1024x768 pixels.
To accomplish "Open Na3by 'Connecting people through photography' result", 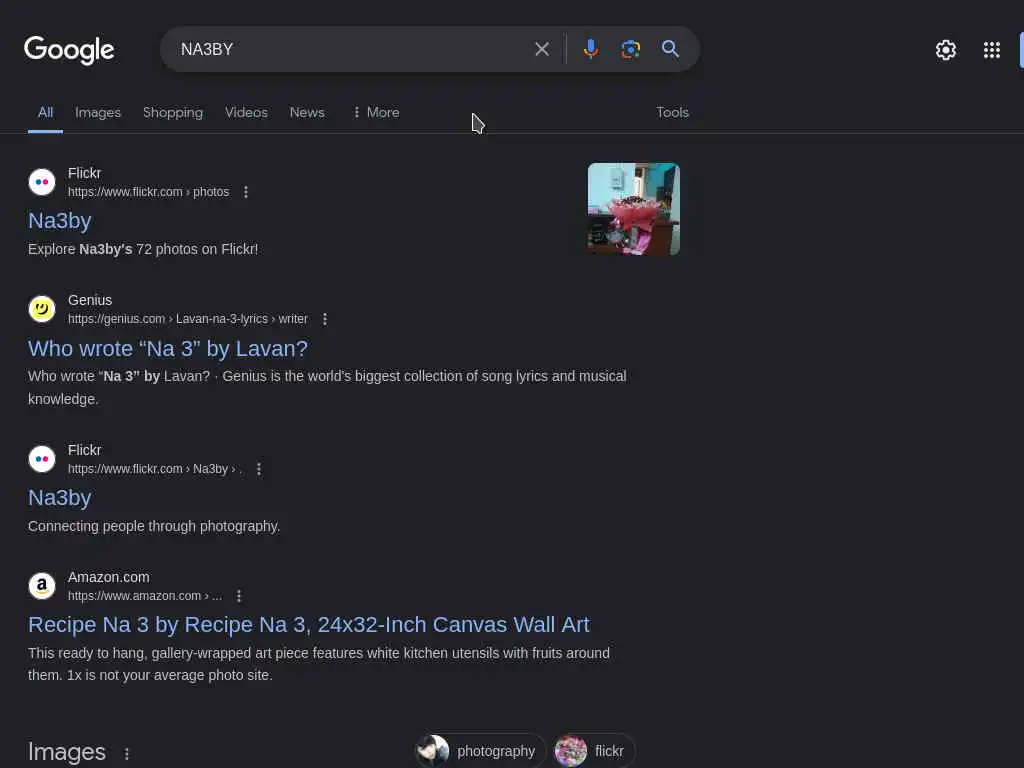I will coord(59,498).
